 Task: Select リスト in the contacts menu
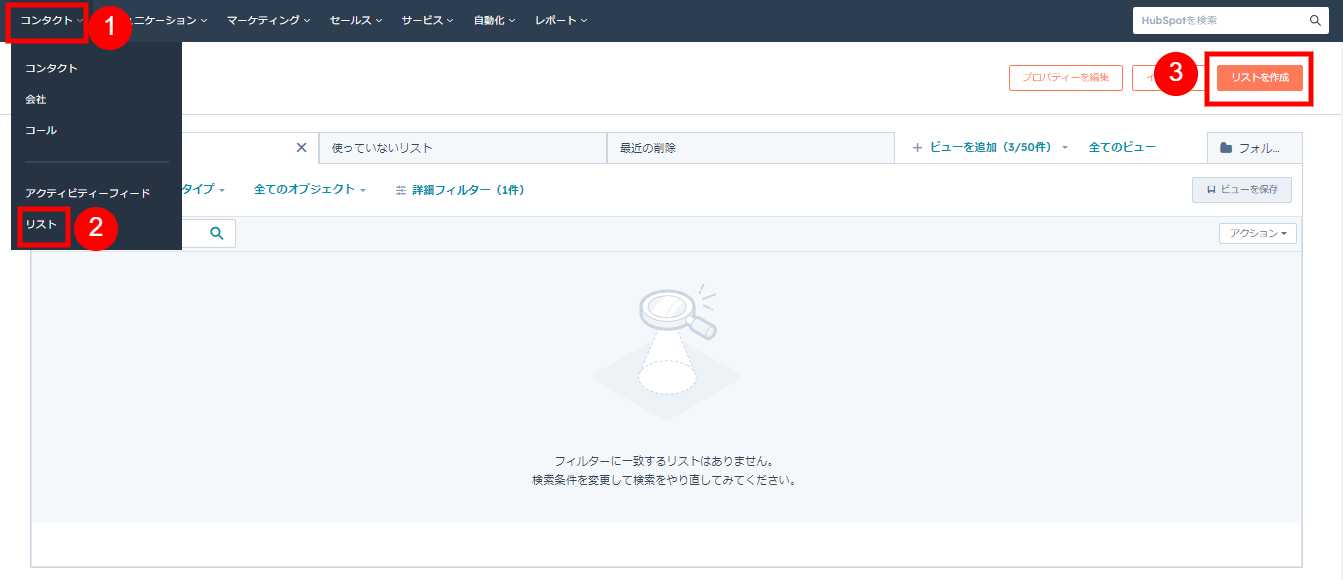[41, 224]
